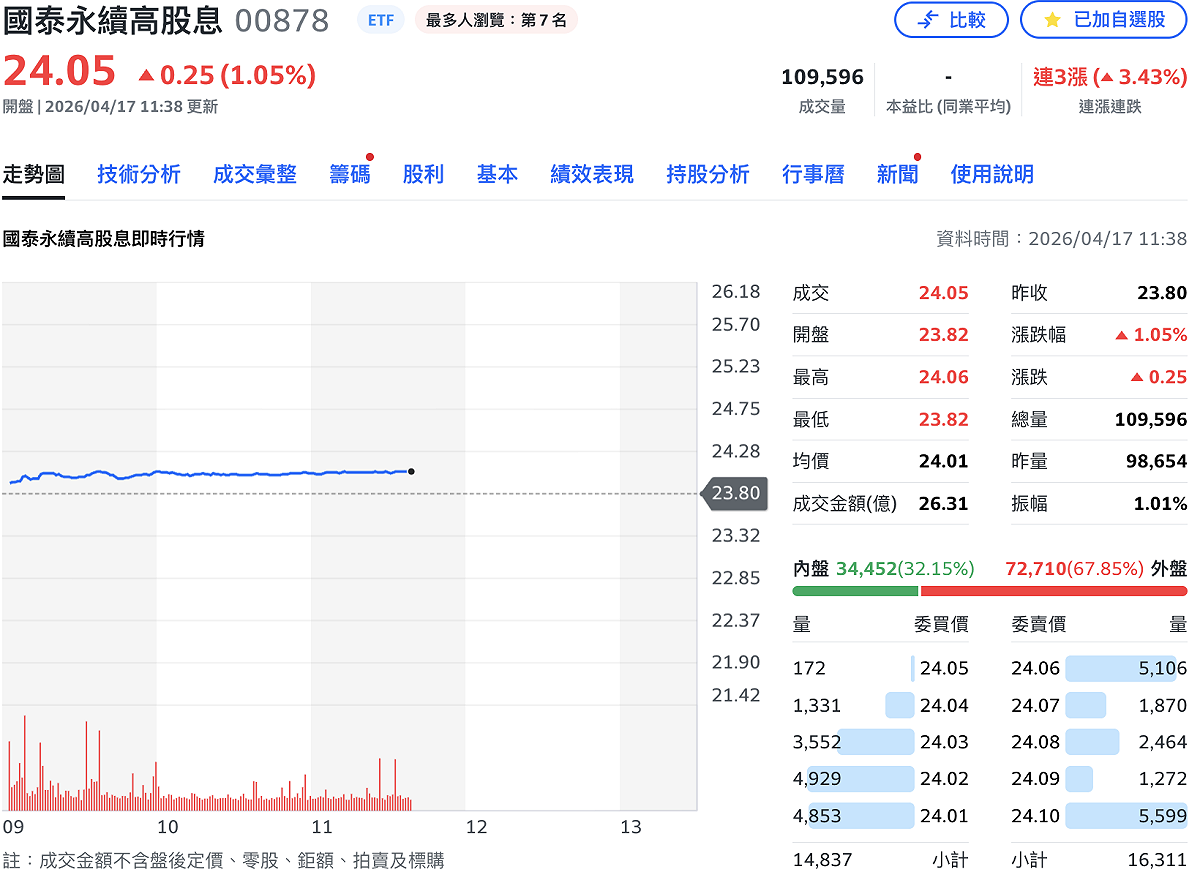Click the green 內盤 ratio bar
This screenshot has width=1200, height=872.
(x=855, y=591)
